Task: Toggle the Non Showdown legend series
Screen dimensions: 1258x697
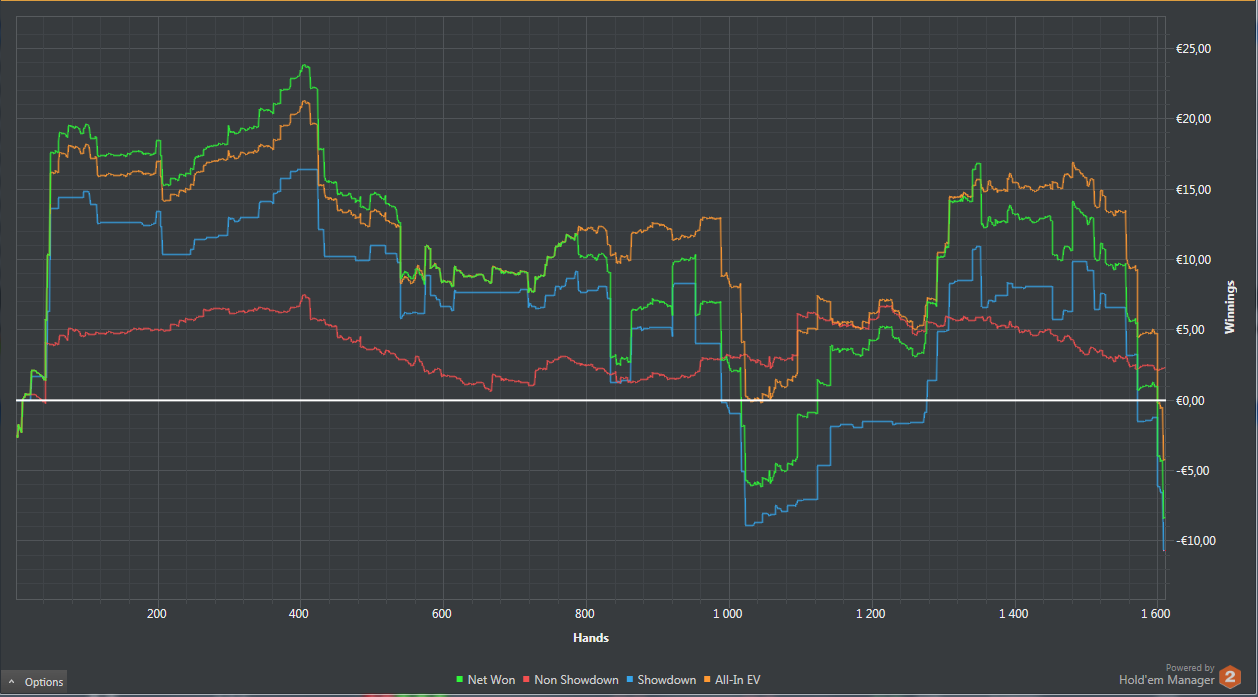Action: point(570,680)
